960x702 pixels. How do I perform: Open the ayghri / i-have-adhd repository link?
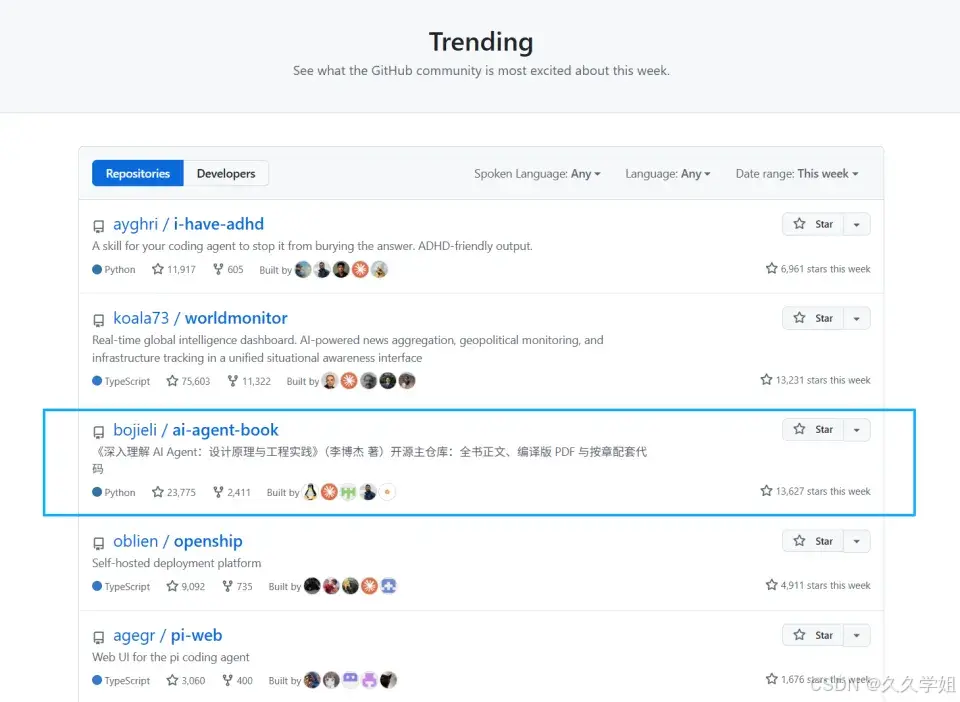[188, 224]
